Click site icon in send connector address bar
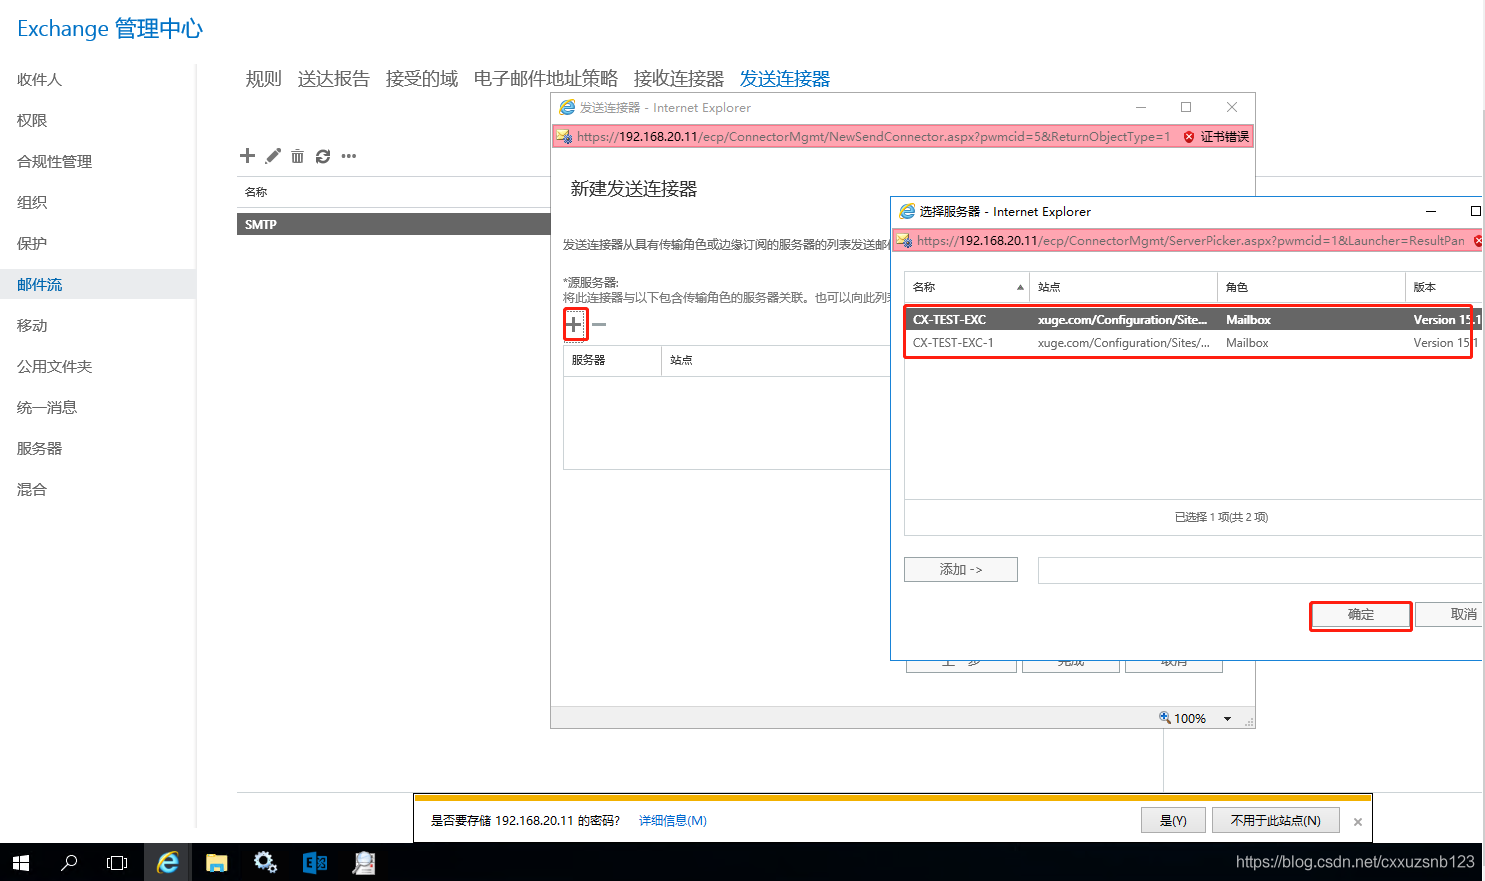Image resolution: width=1485 pixels, height=881 pixels. click(564, 137)
